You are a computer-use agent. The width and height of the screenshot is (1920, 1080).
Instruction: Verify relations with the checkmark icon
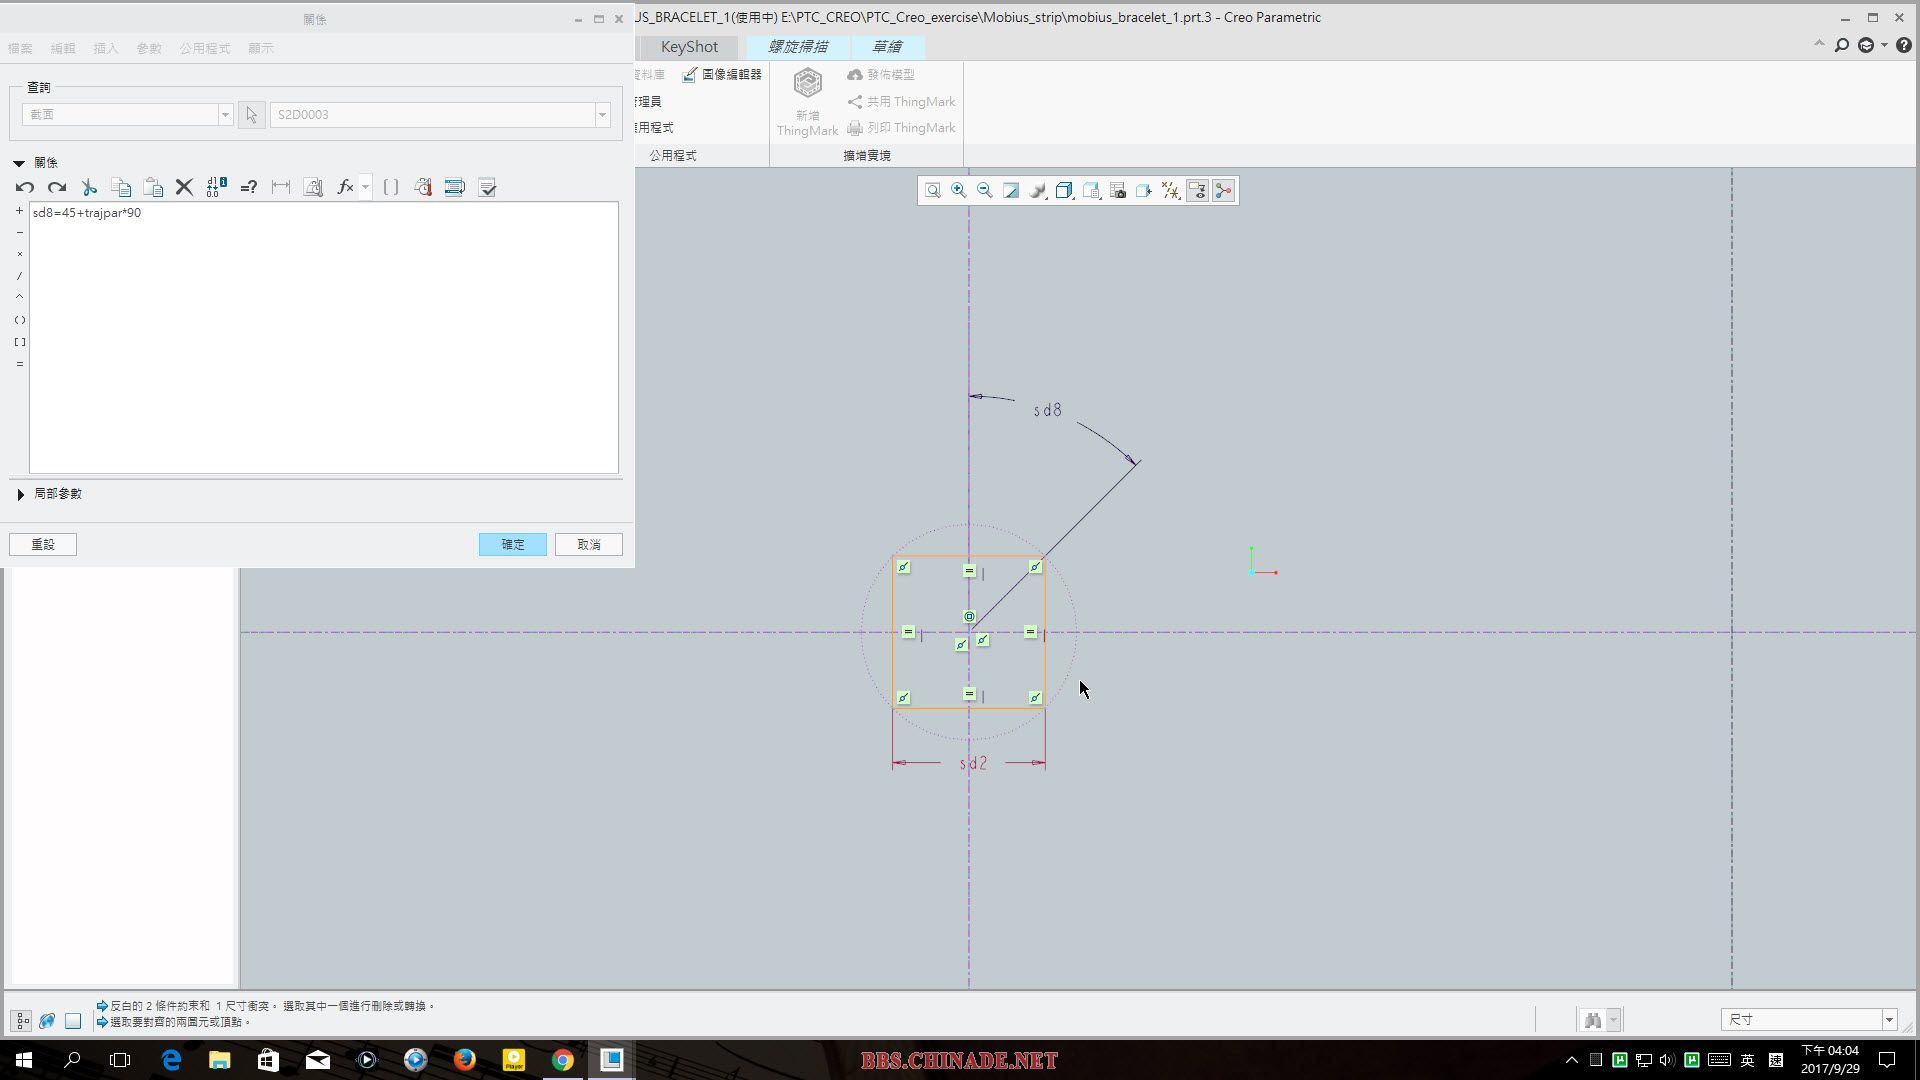(487, 187)
